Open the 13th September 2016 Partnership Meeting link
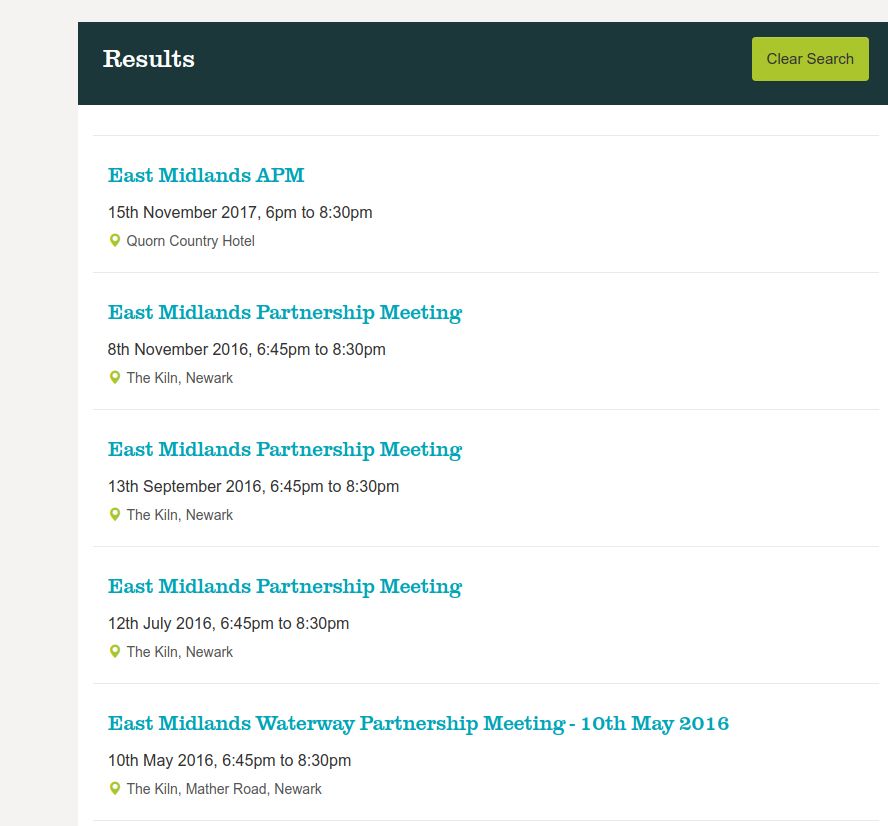 coord(284,449)
